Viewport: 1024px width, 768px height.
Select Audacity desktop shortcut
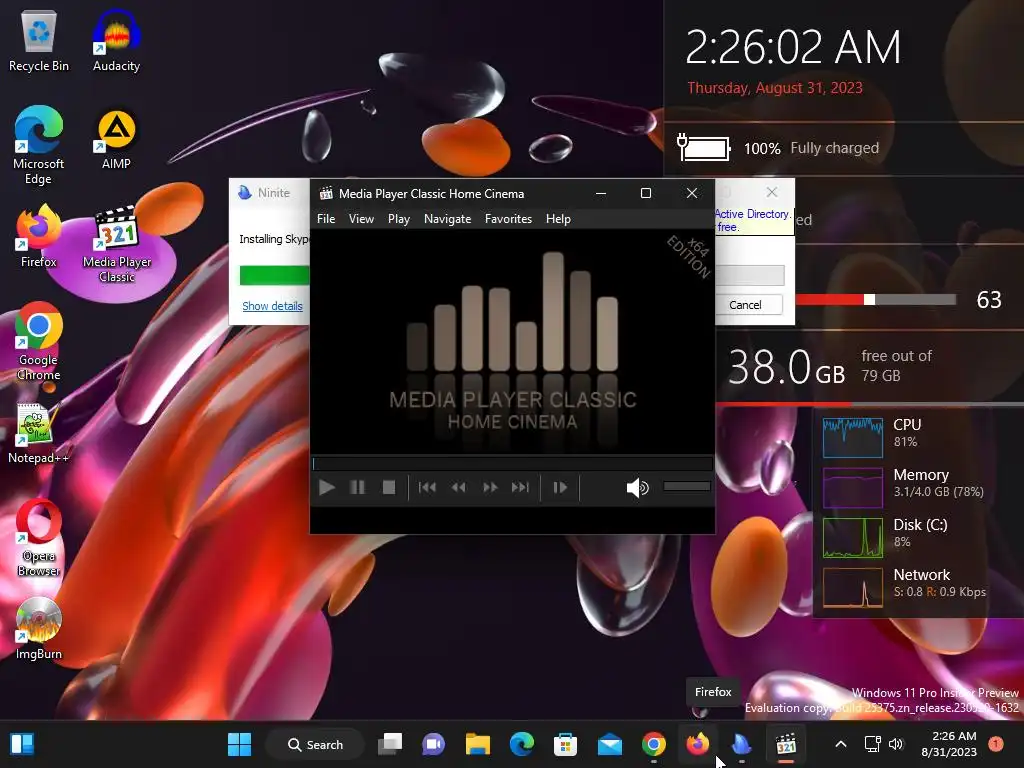116,42
